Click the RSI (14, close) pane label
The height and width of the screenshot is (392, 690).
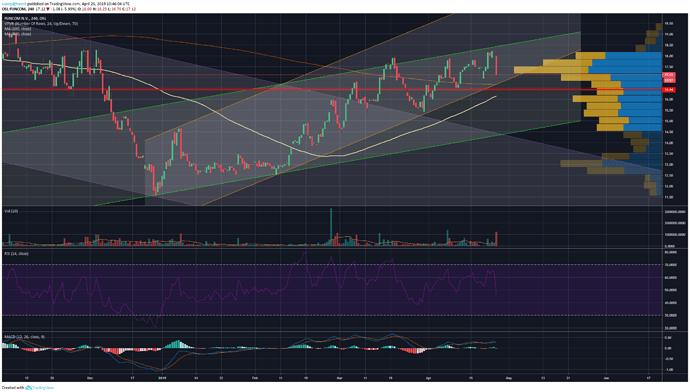(16, 254)
